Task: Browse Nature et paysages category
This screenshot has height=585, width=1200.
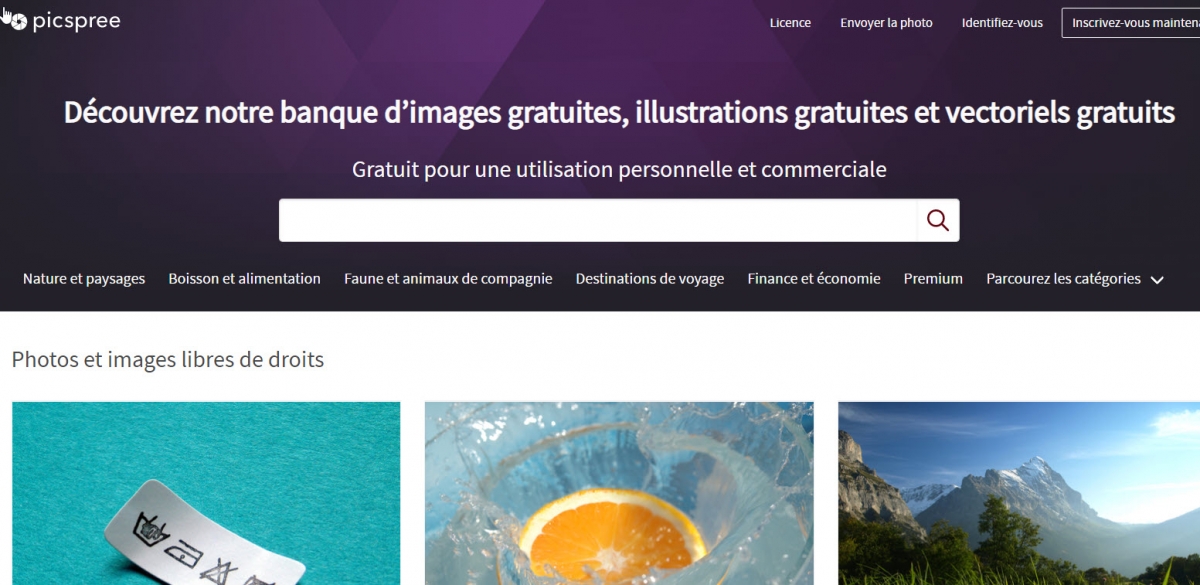Action: (x=84, y=279)
